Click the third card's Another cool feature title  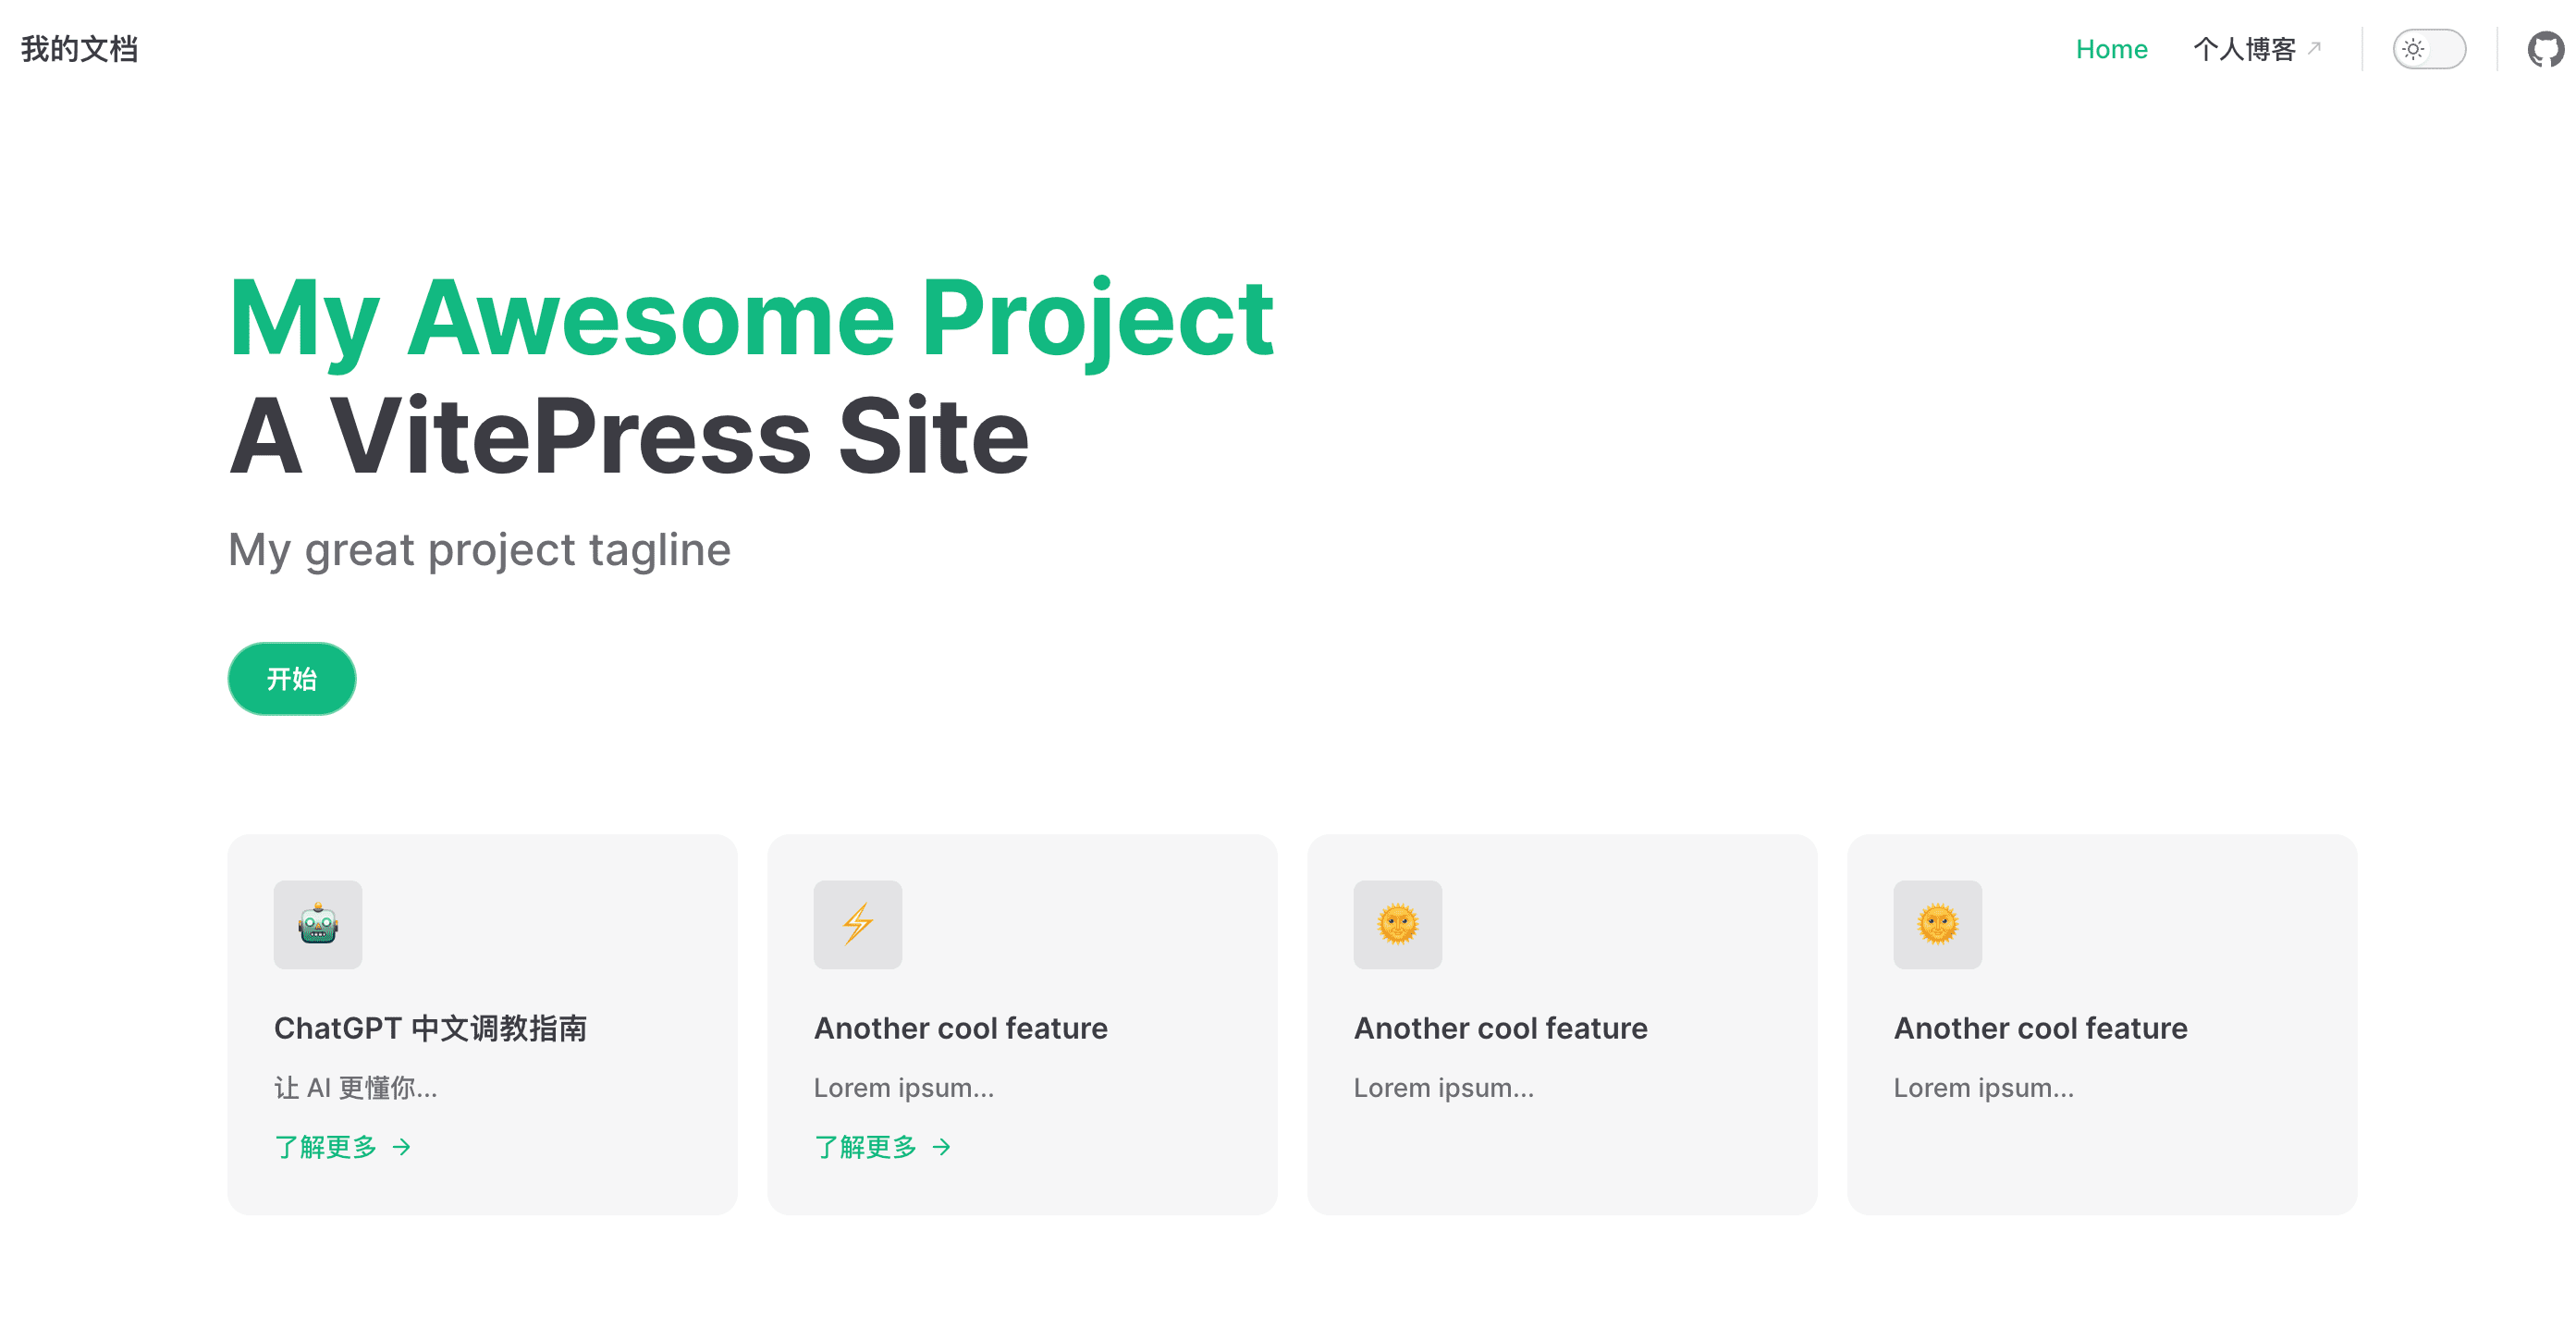point(1500,1028)
